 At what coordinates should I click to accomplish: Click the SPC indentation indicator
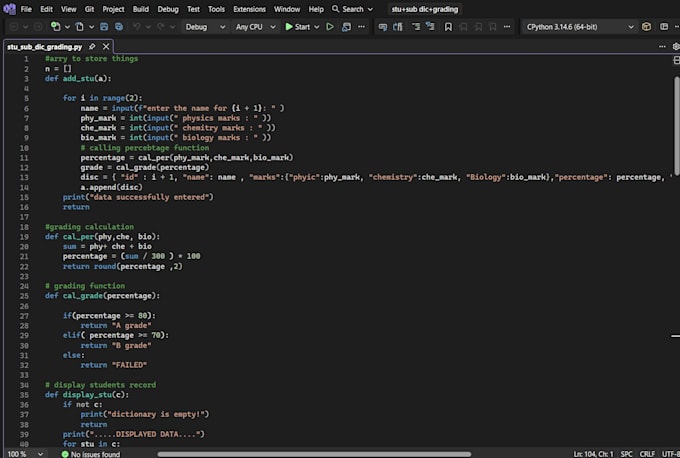(x=626, y=454)
